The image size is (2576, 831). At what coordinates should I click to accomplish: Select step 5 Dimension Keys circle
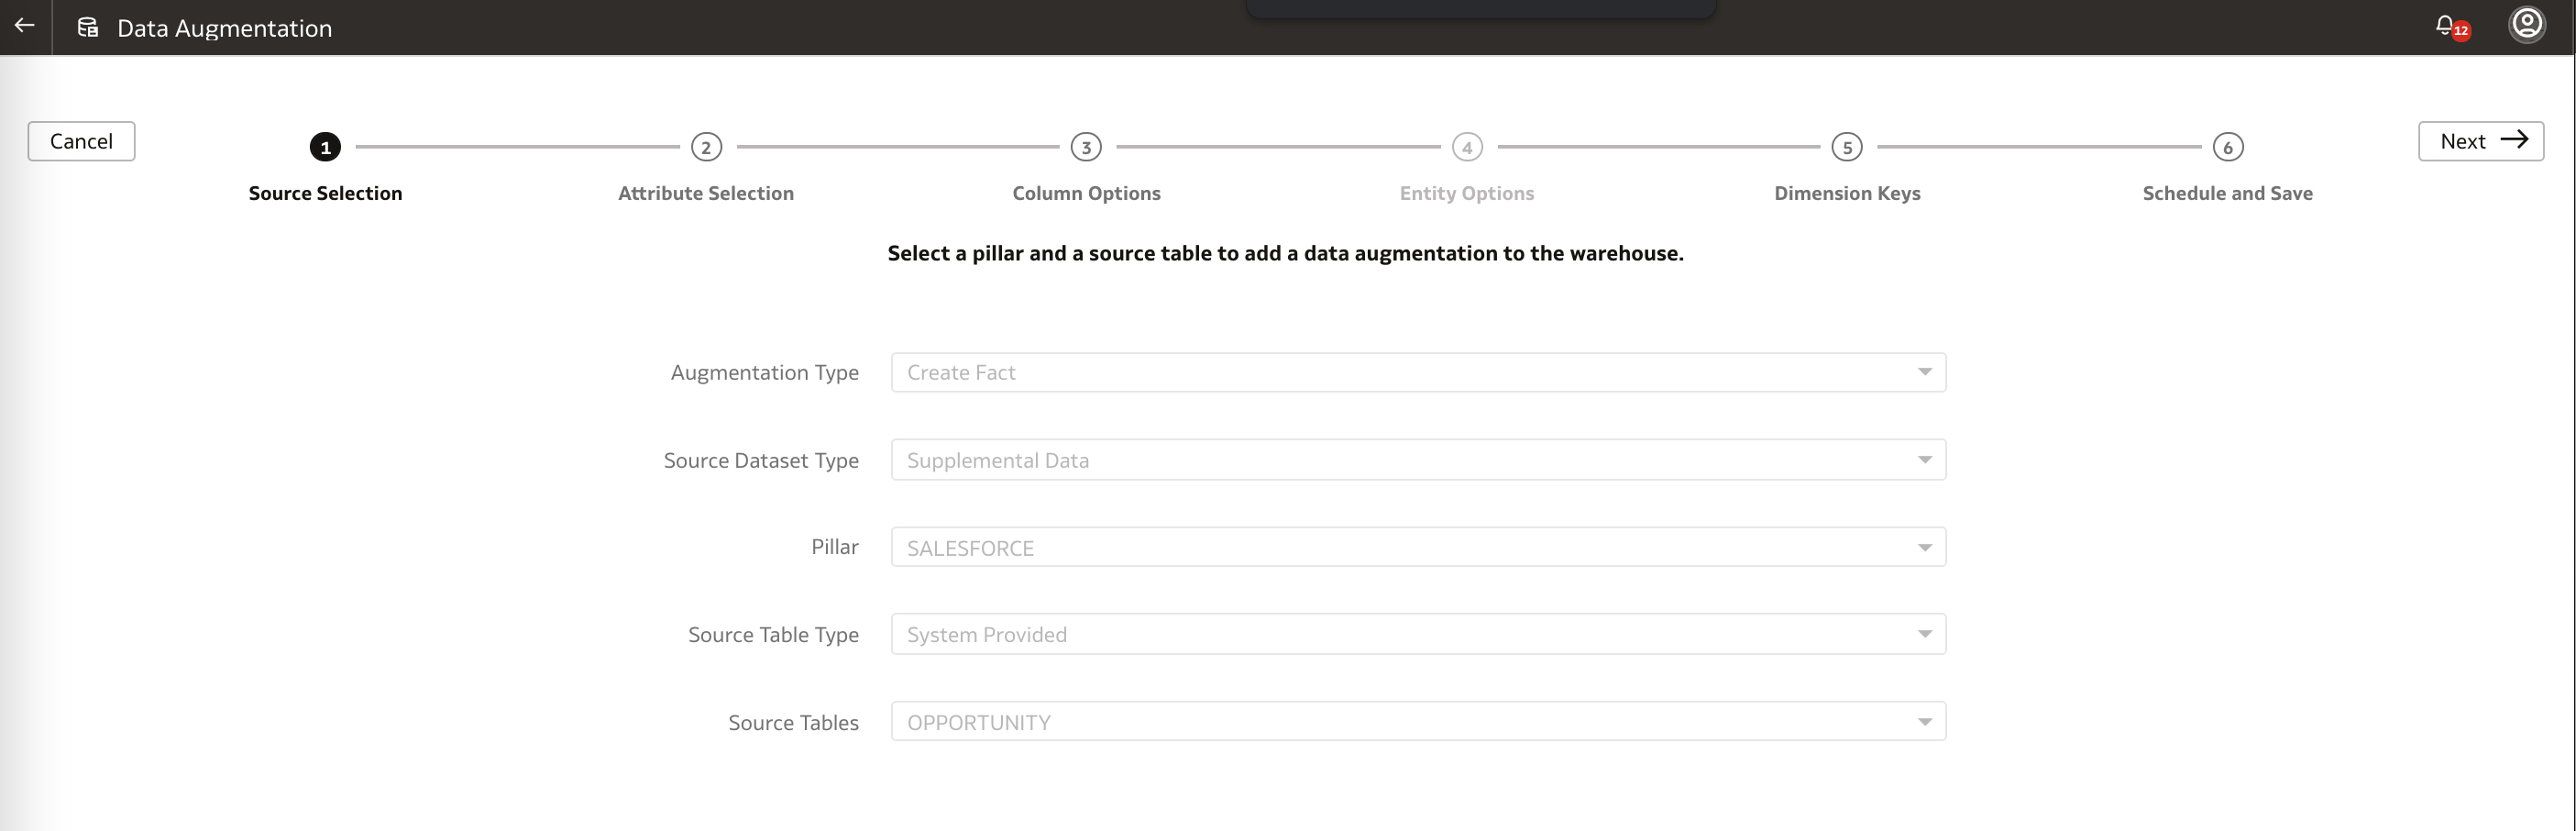pos(1847,147)
